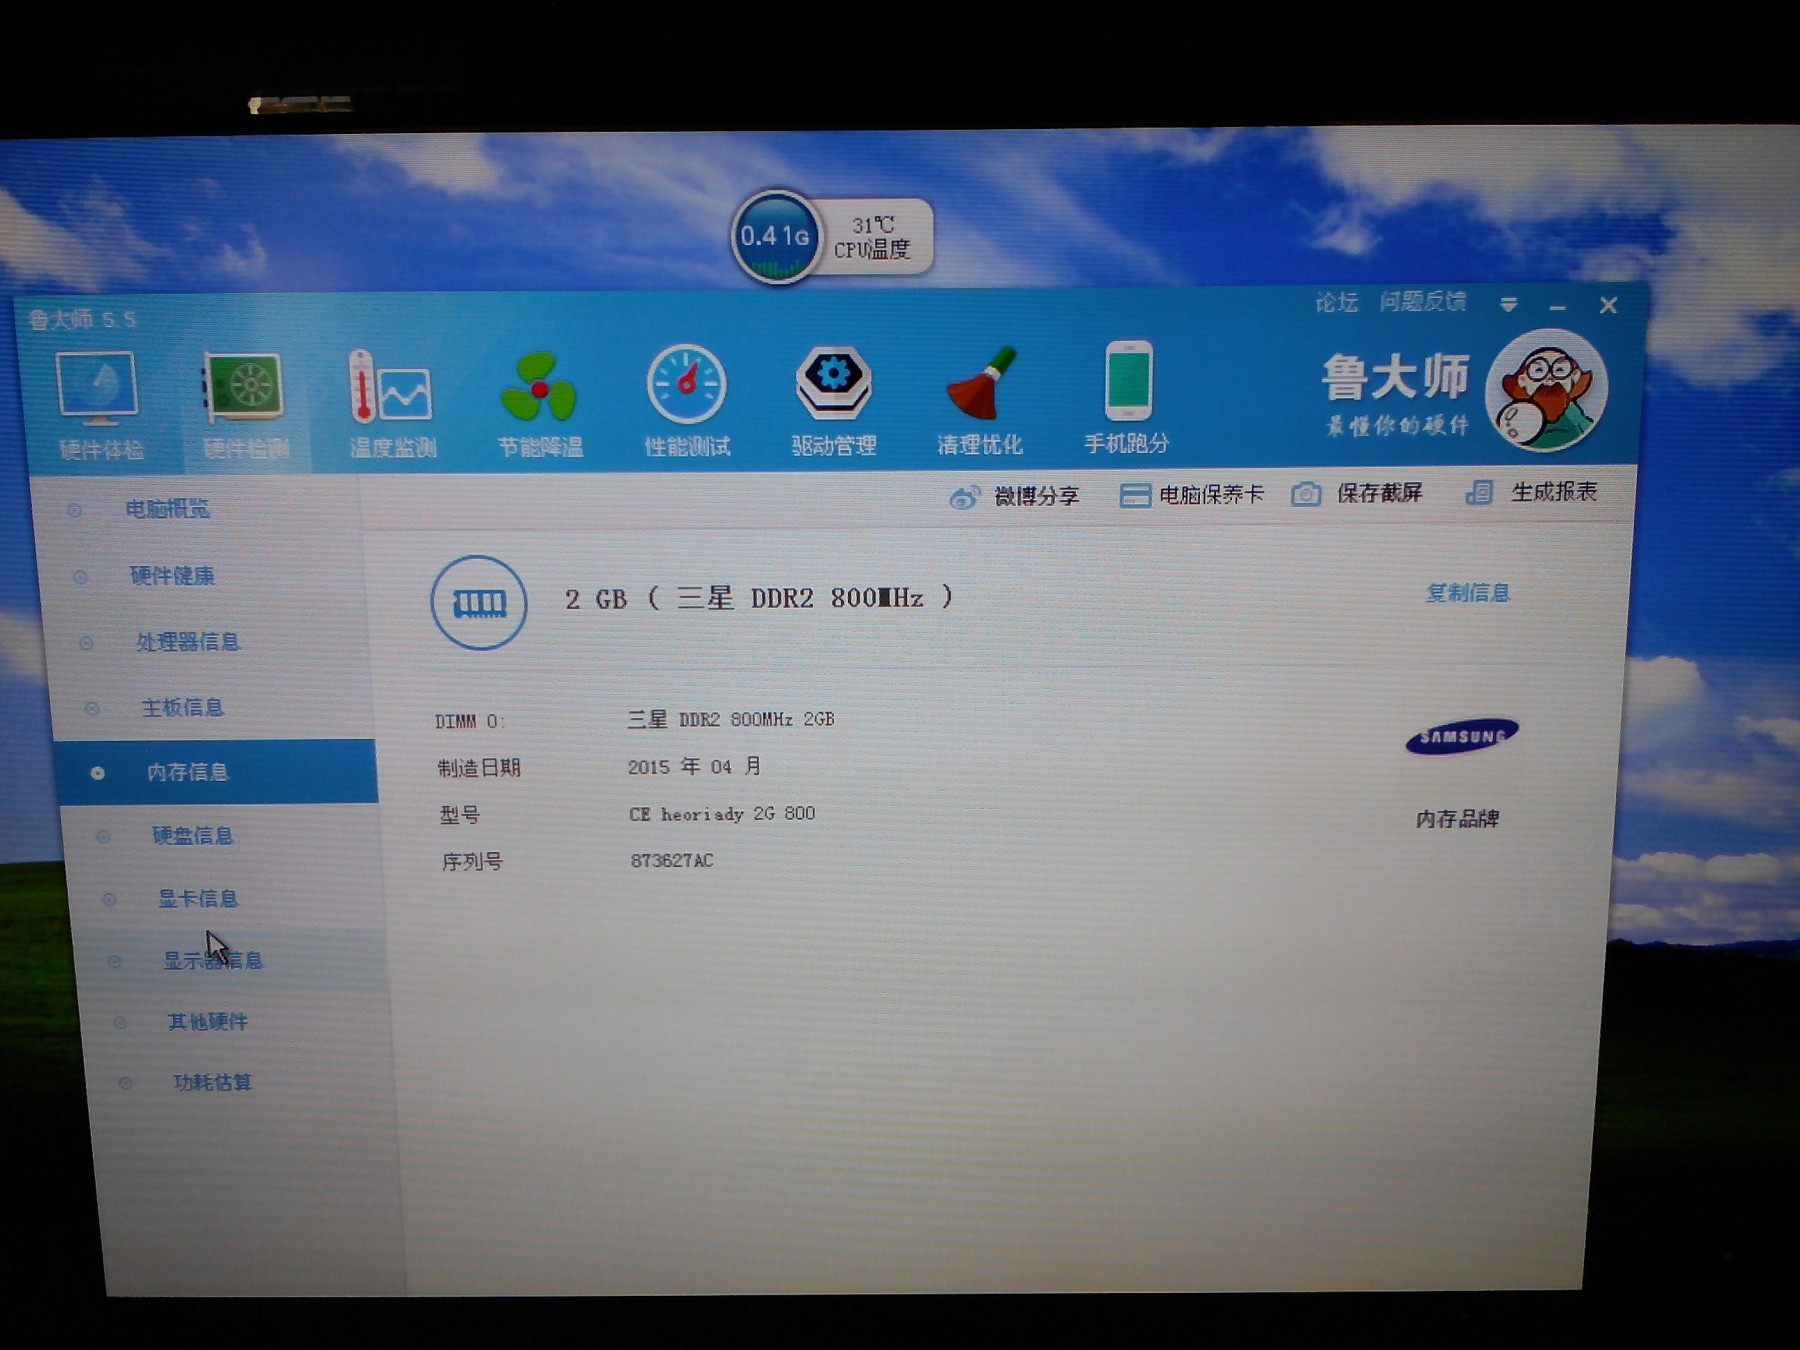Close the 鲁大师 window
The width and height of the screenshot is (1800, 1350).
coord(1608,305)
